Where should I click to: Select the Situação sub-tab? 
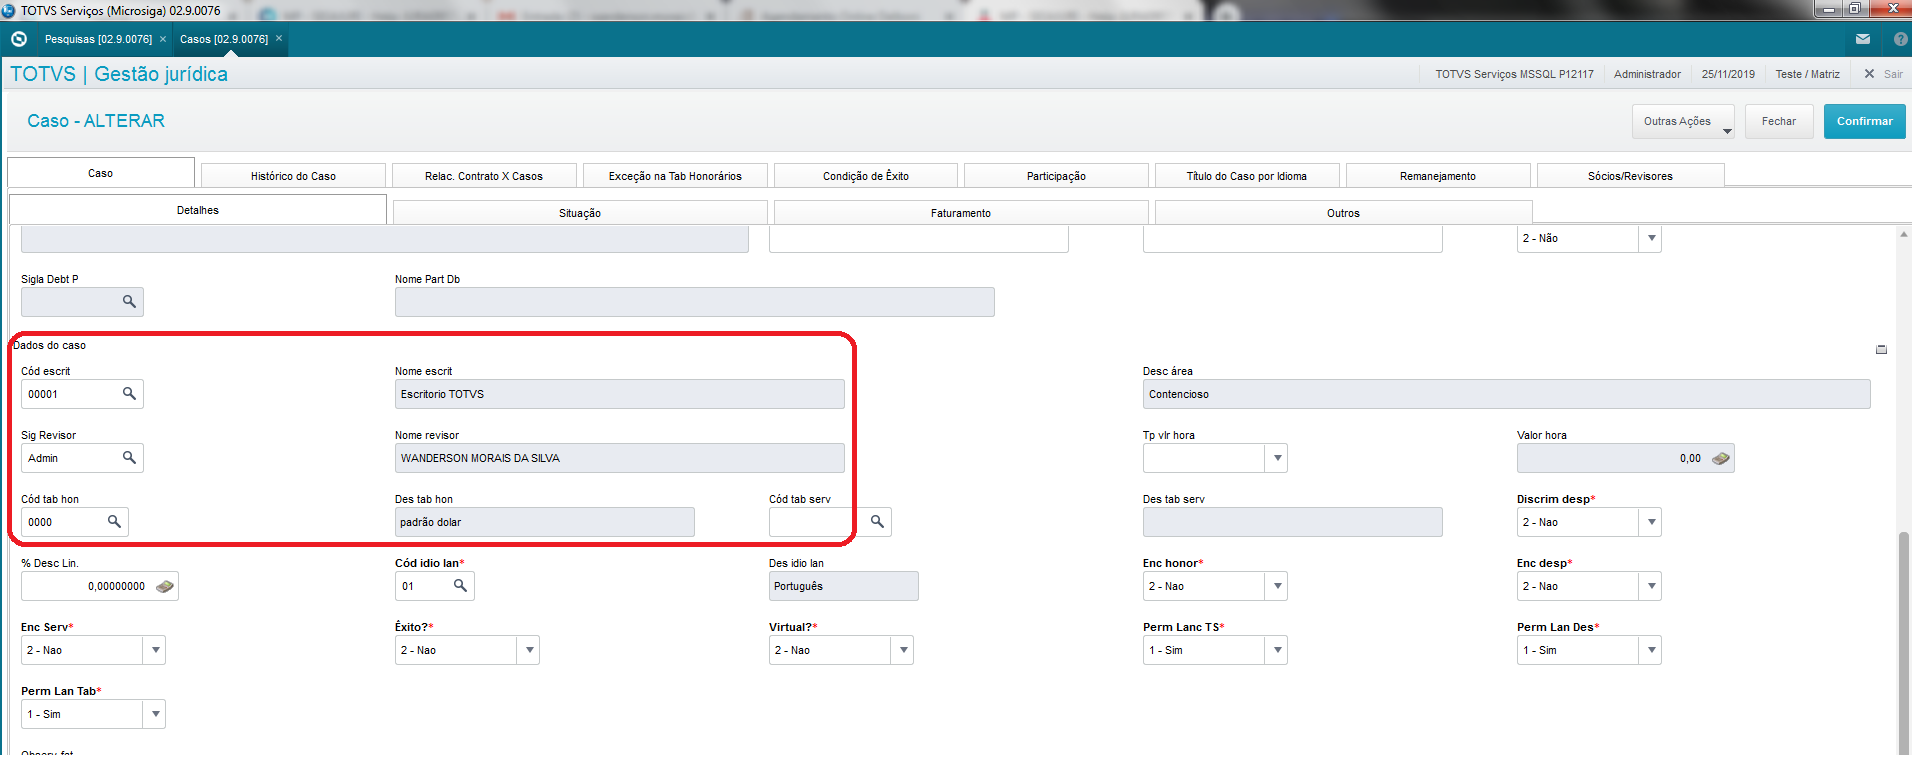pyautogui.click(x=580, y=213)
